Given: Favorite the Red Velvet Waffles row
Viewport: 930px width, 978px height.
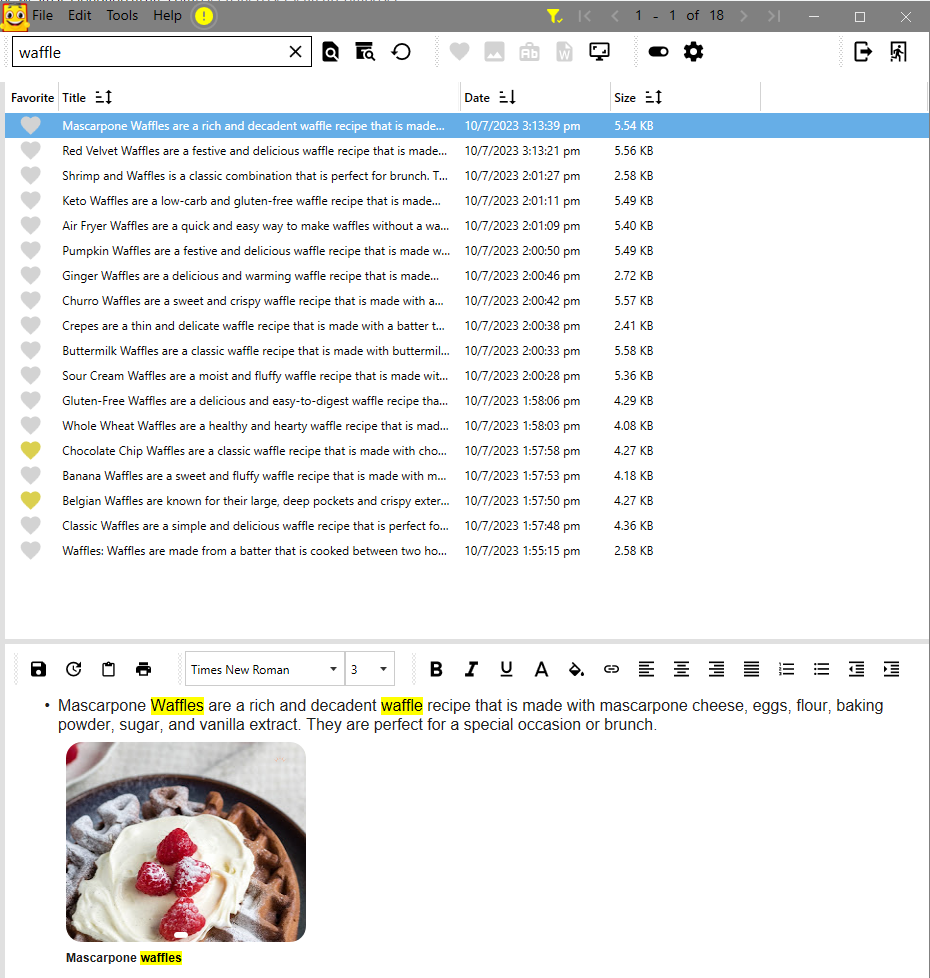Looking at the screenshot, I should (x=31, y=150).
